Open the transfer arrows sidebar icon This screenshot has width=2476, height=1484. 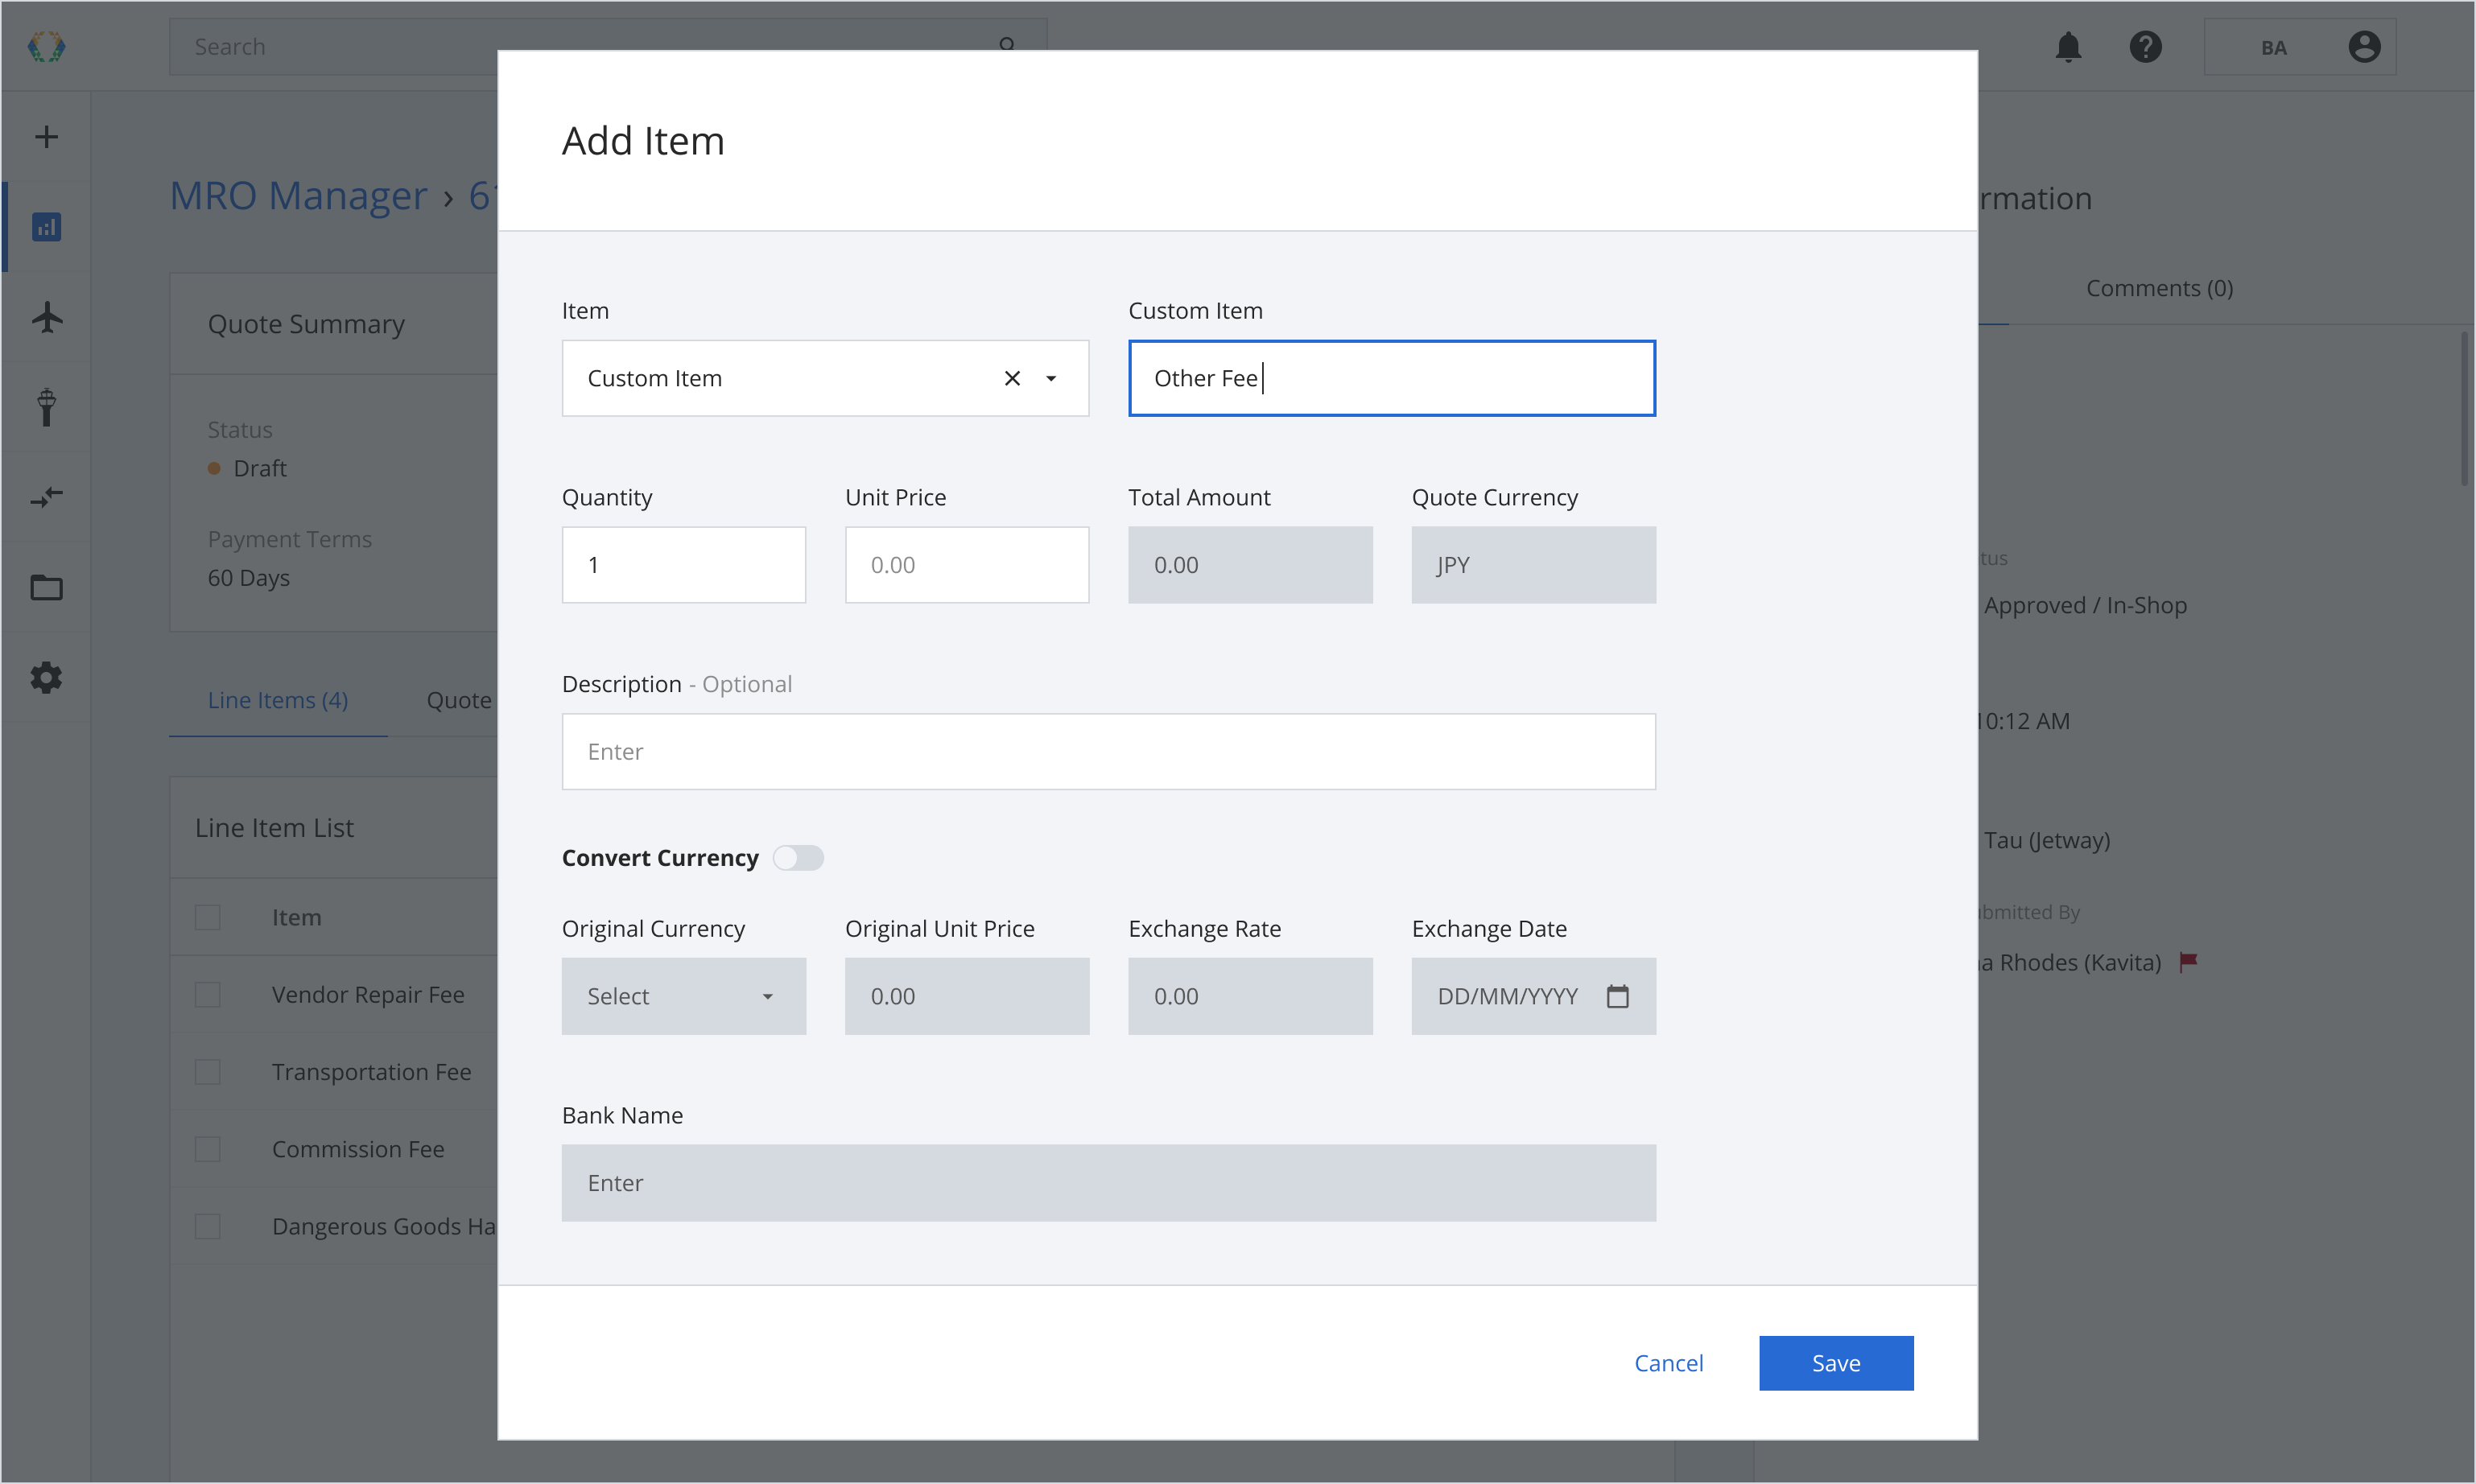click(x=46, y=497)
